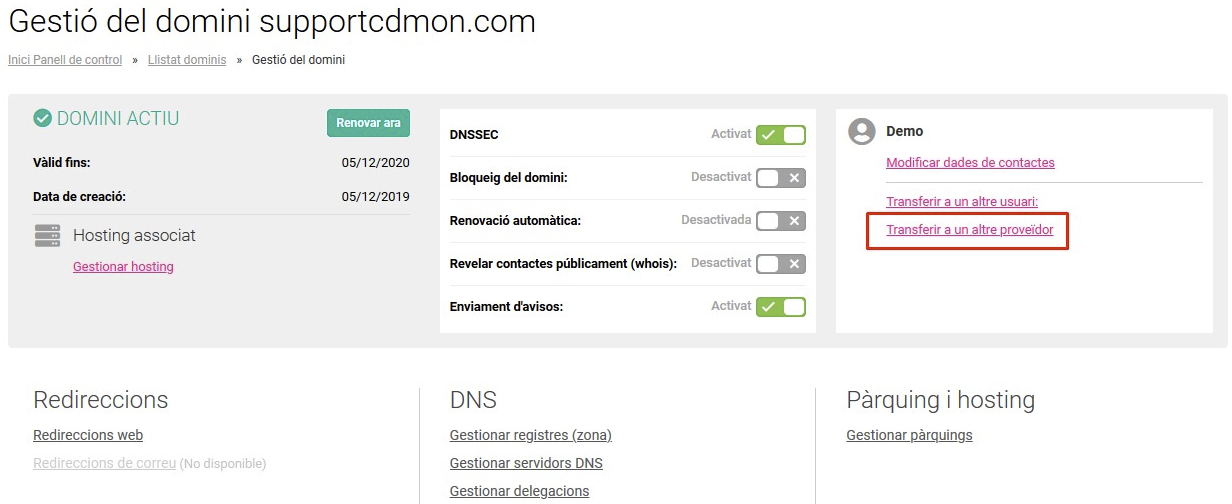The image size is (1232, 504).
Task: Go to Llistat dominis breadcrumb
Action: click(x=187, y=60)
